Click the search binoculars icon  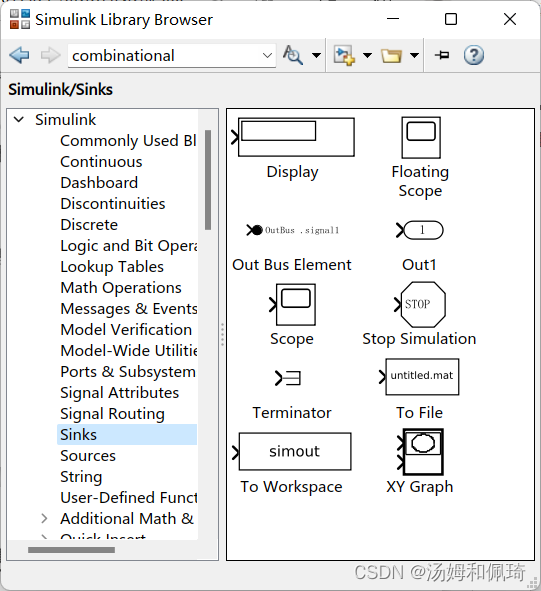click(293, 55)
